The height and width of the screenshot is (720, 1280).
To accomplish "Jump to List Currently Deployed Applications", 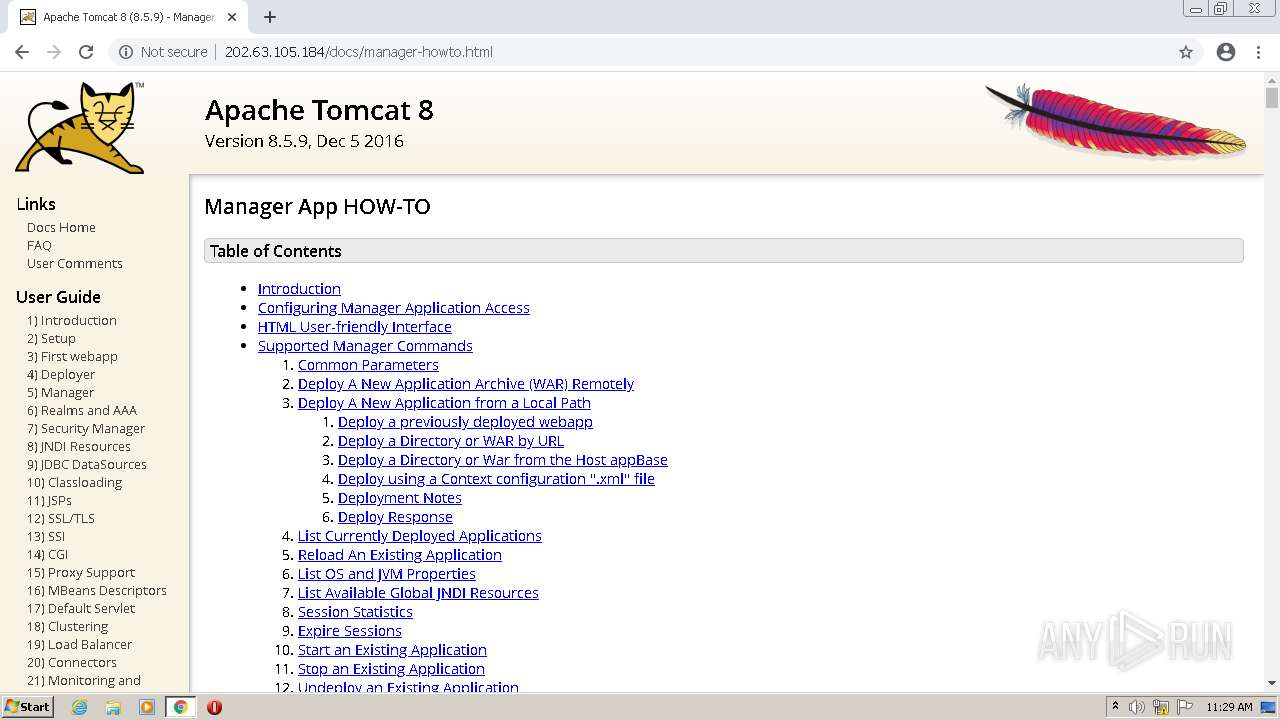I will point(420,536).
